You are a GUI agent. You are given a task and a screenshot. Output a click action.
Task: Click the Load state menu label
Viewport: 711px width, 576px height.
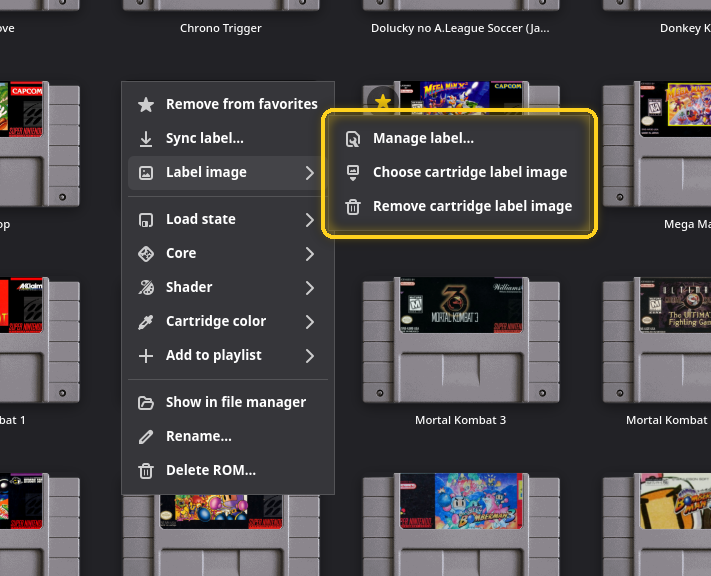[200, 219]
